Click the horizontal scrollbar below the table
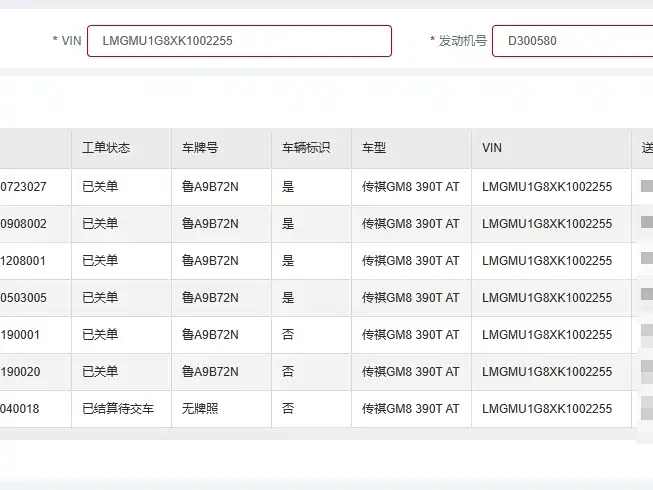This screenshot has height=490, width=653. [318, 434]
